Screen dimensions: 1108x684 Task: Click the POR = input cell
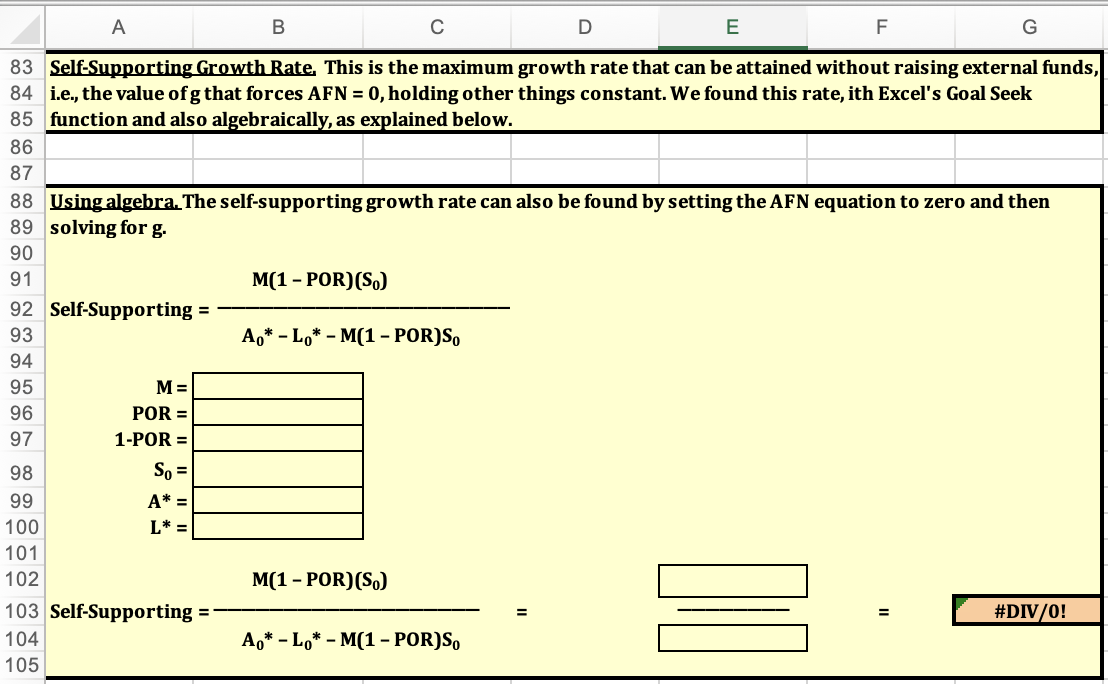coord(278,413)
